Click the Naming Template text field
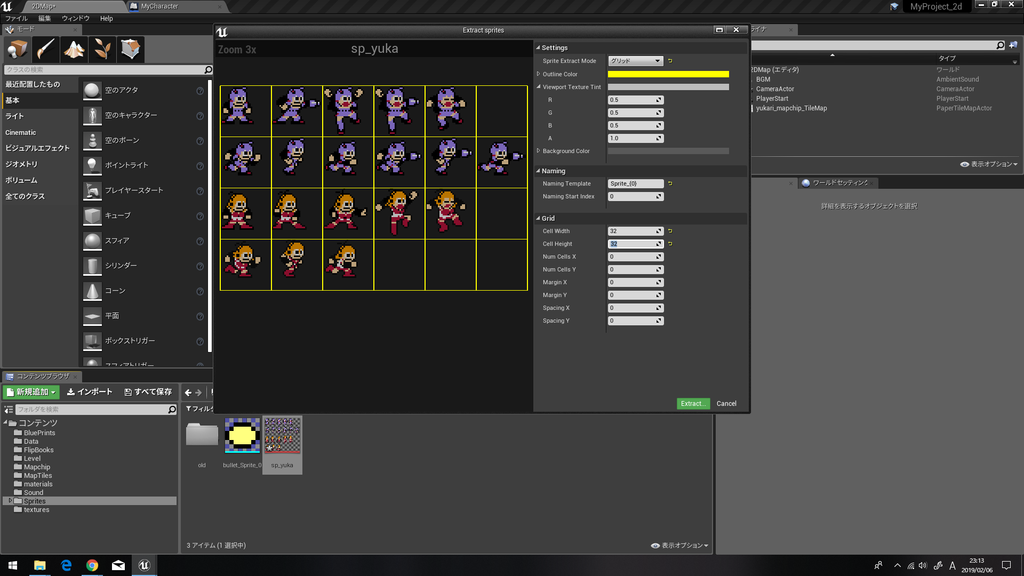 [635, 184]
